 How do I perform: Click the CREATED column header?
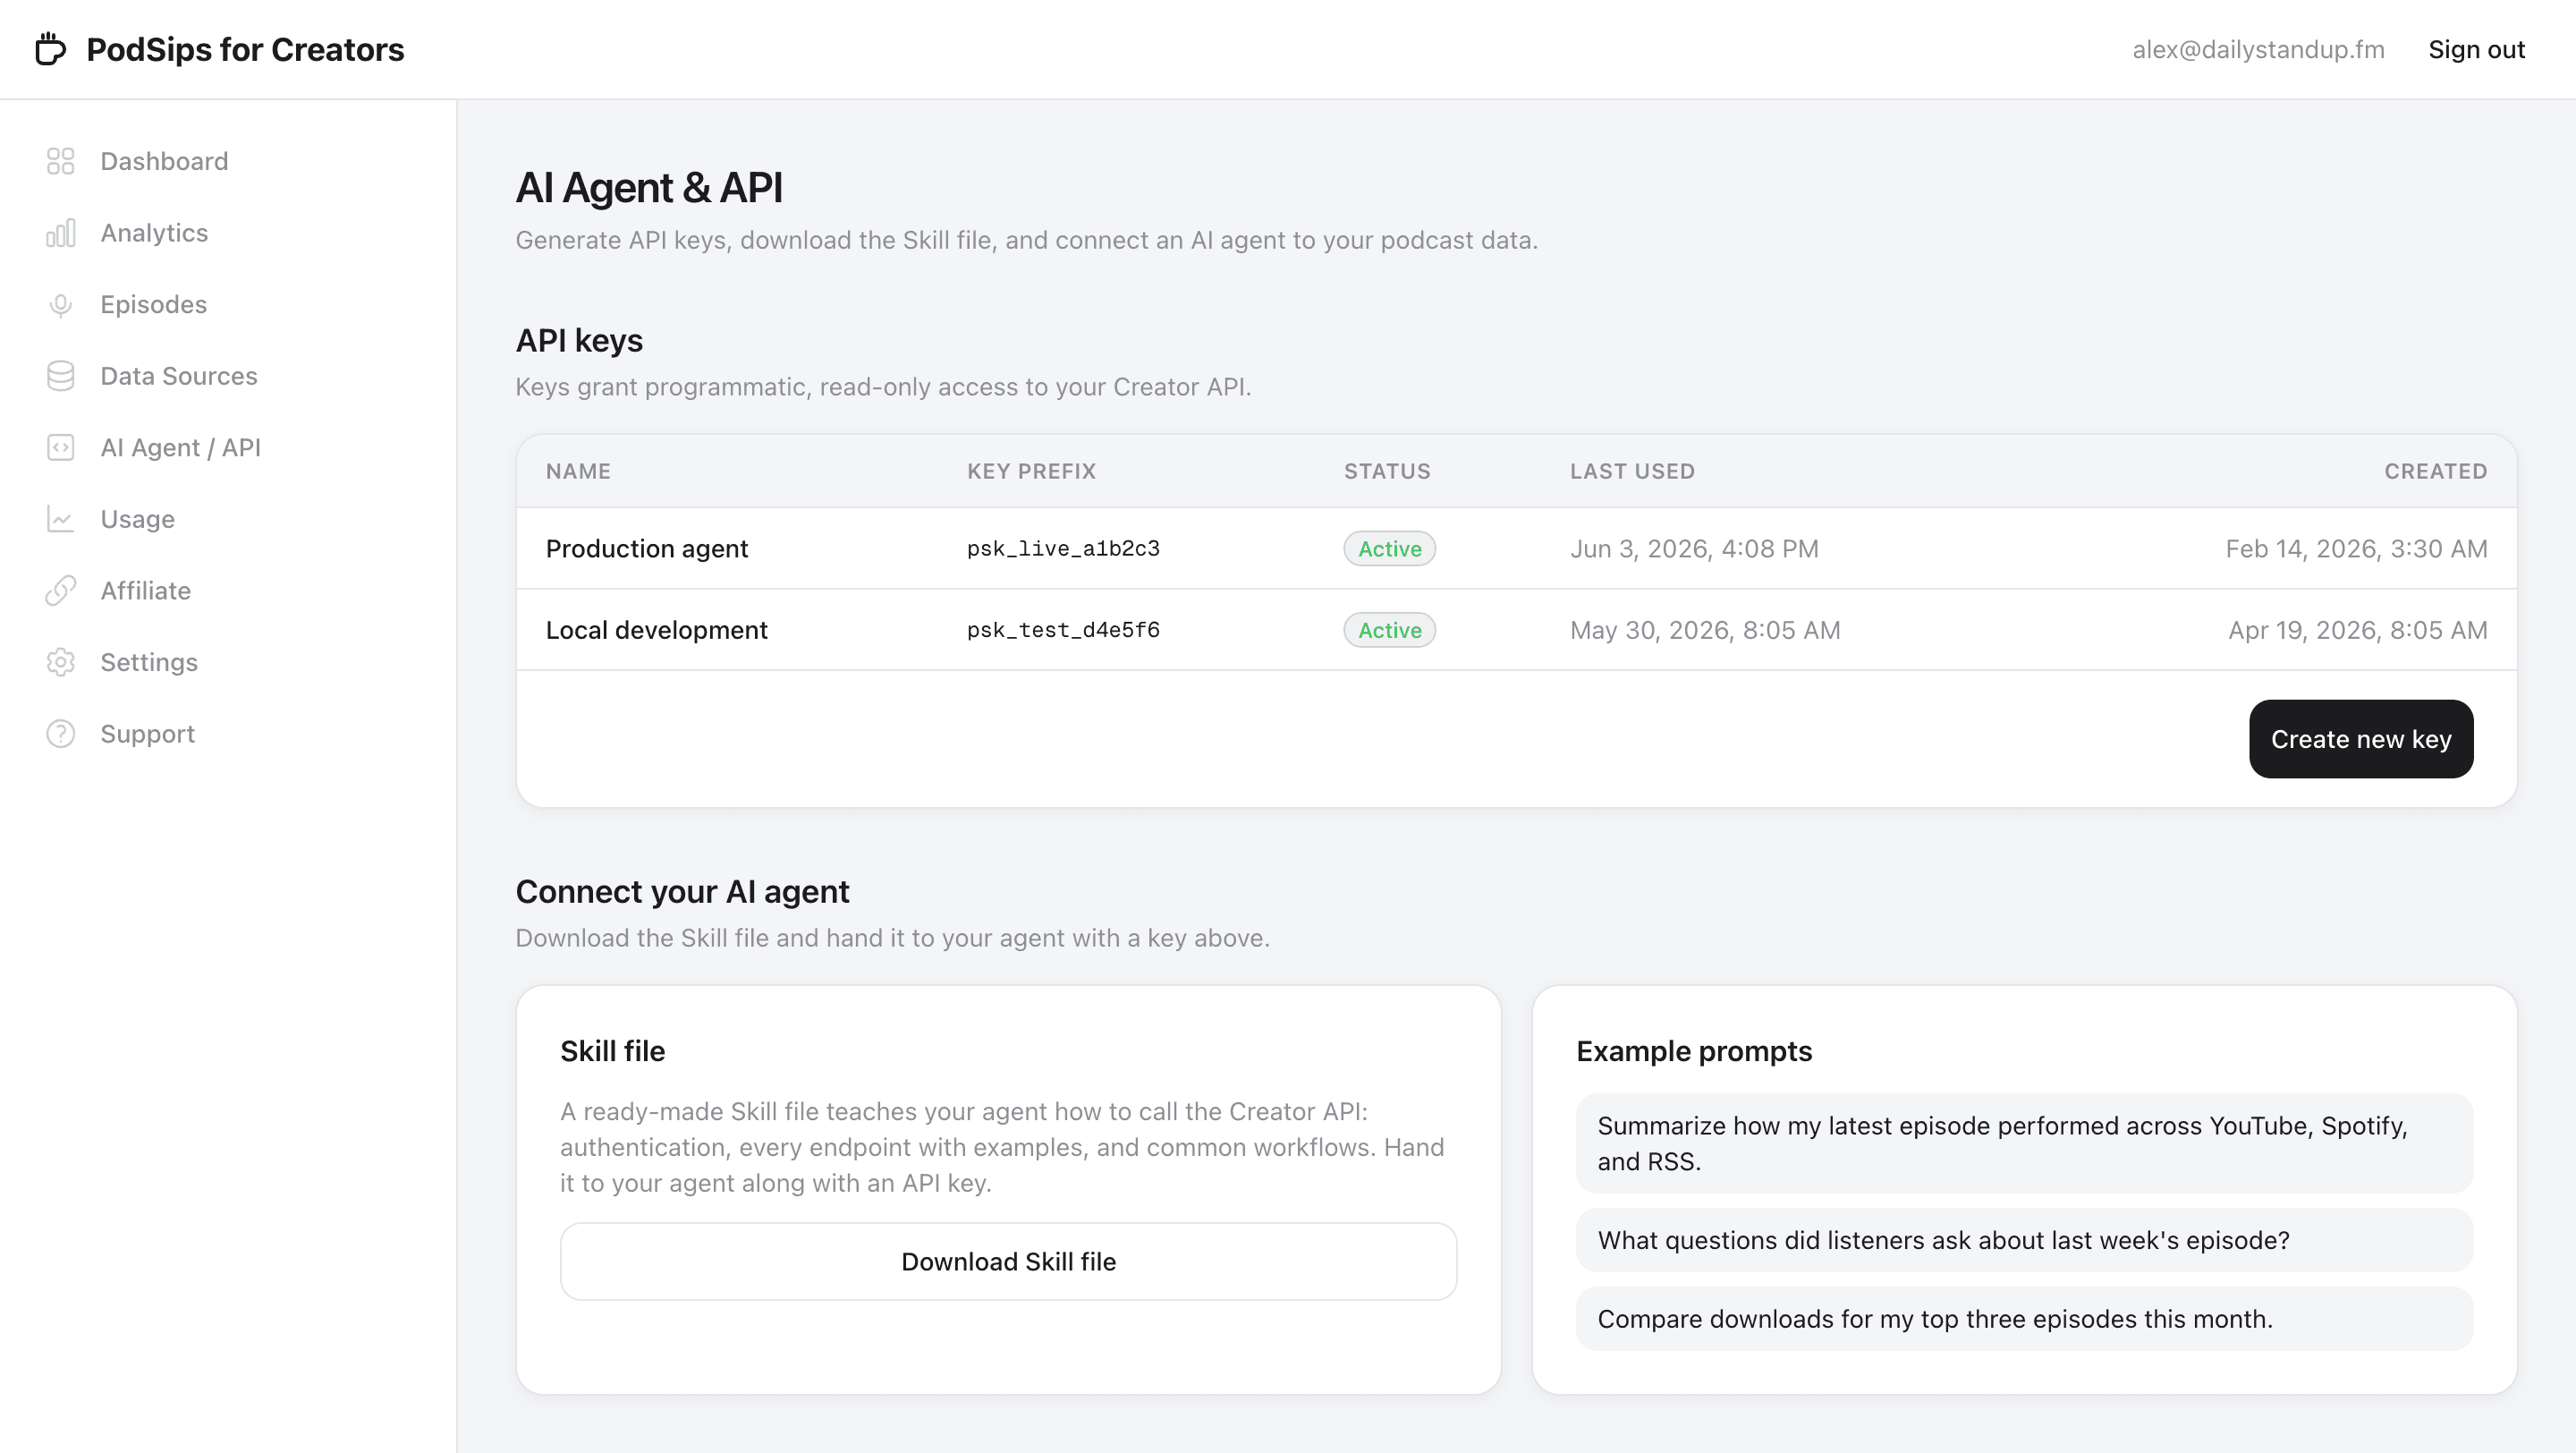[2435, 471]
